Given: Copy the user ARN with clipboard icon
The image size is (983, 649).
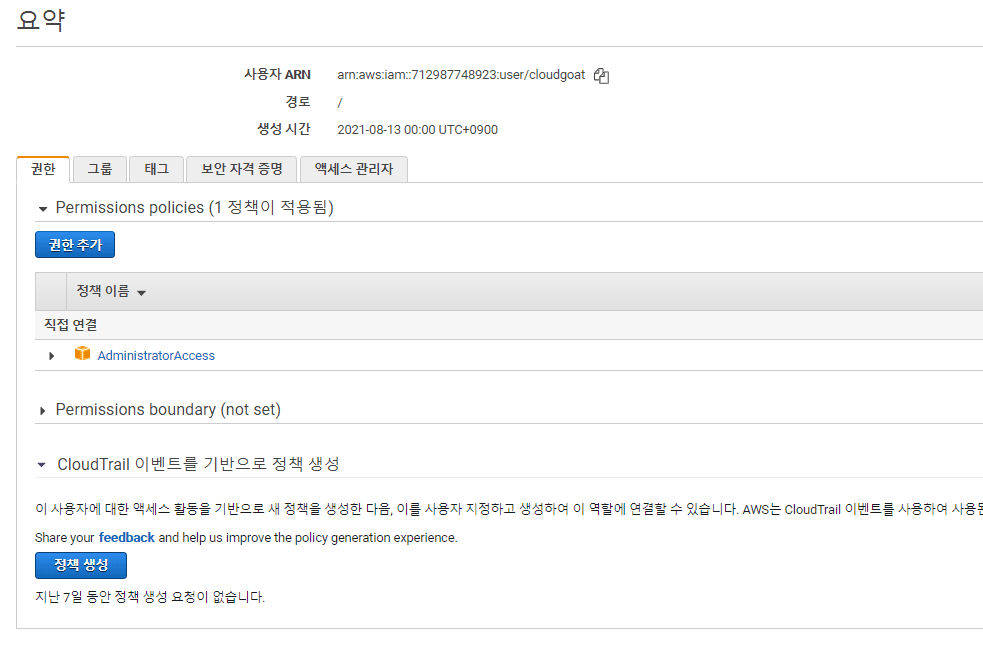Looking at the screenshot, I should pyautogui.click(x=601, y=76).
